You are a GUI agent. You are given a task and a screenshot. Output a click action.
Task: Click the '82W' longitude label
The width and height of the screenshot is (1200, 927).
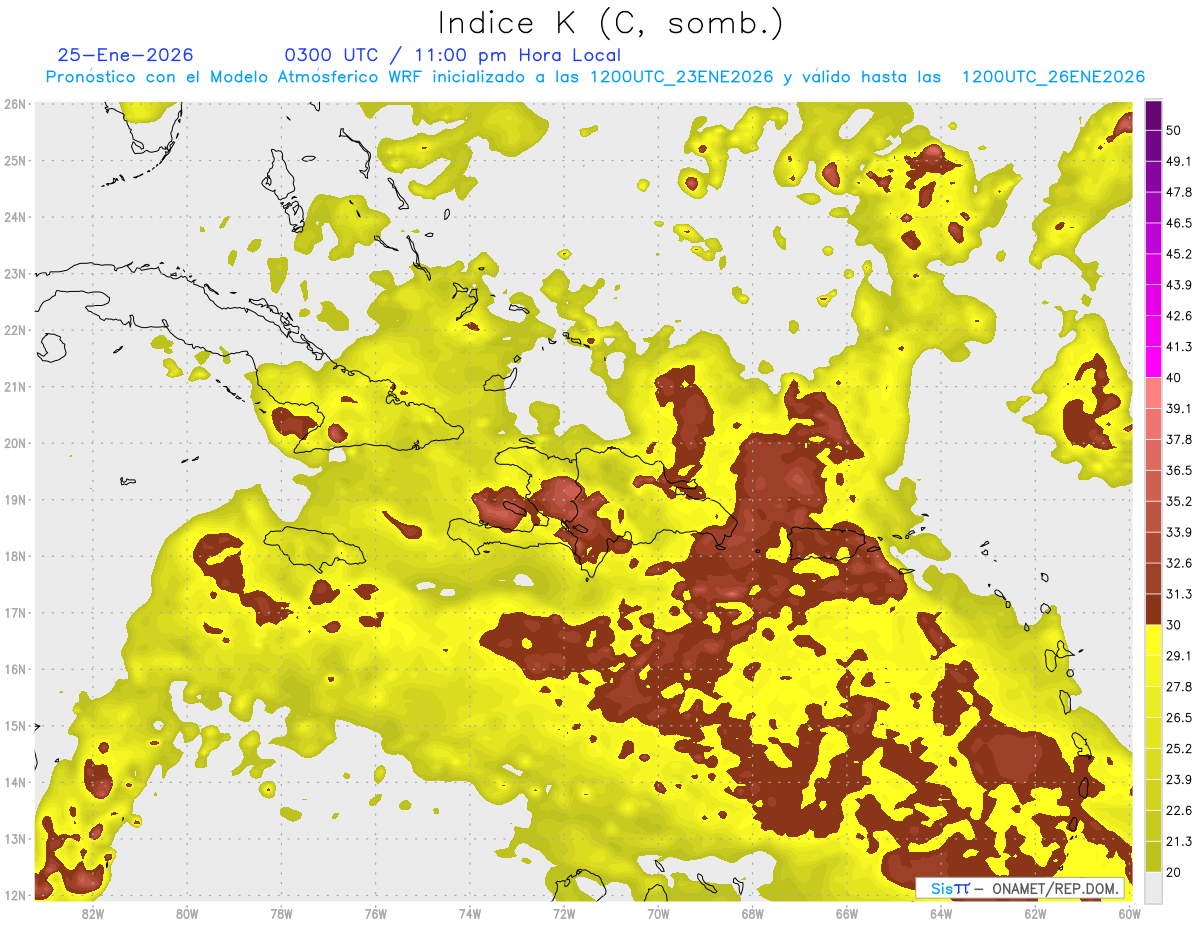pyautogui.click(x=93, y=913)
